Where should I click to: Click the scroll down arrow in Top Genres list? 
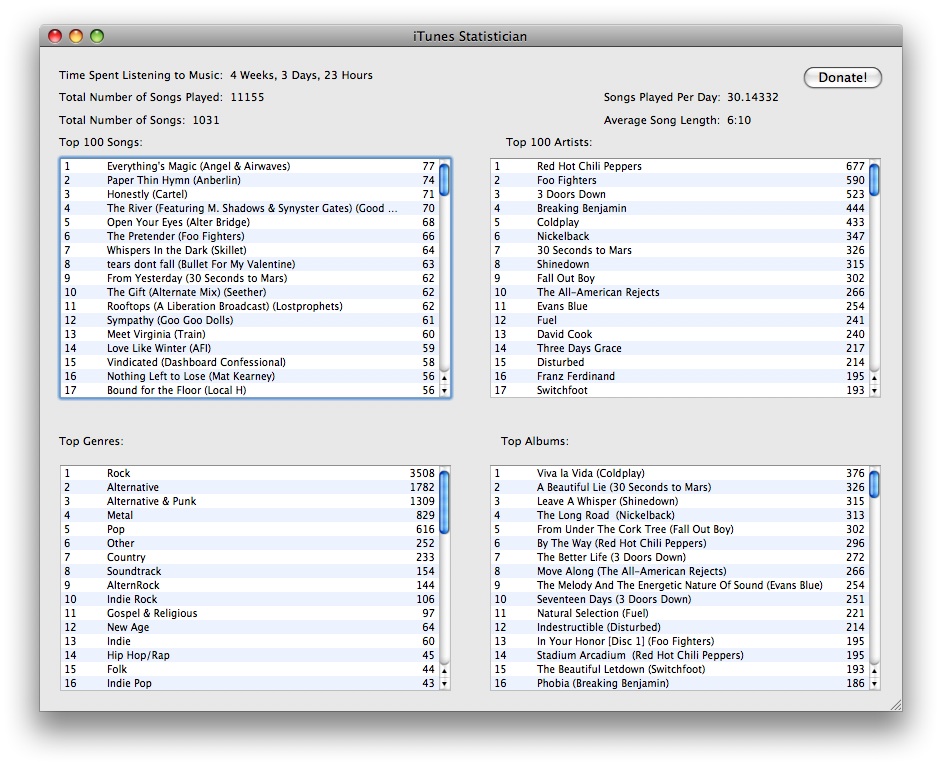click(445, 683)
